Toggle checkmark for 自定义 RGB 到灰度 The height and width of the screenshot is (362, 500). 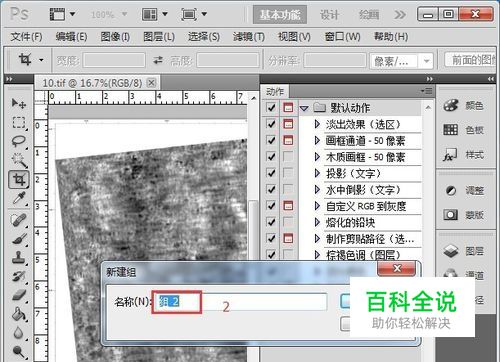coord(271,206)
